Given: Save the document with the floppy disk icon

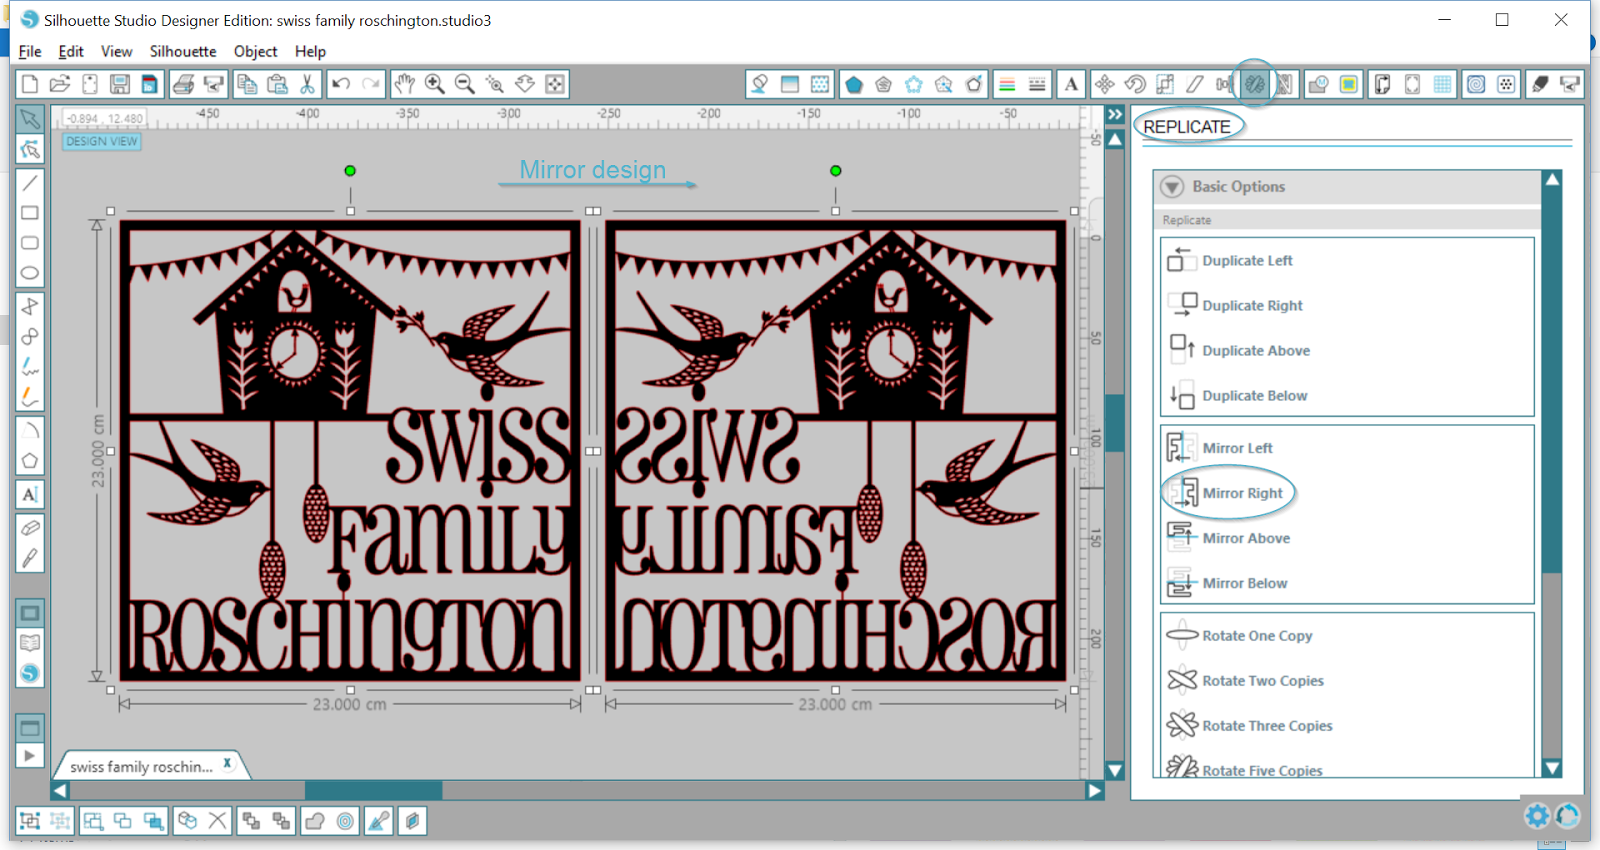Looking at the screenshot, I should tap(120, 84).
